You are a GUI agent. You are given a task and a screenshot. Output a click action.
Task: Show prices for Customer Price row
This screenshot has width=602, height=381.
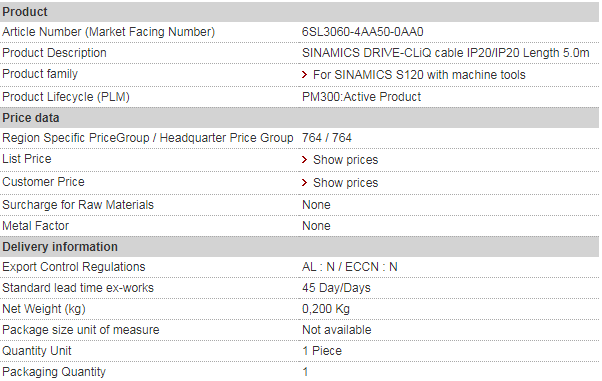click(346, 182)
